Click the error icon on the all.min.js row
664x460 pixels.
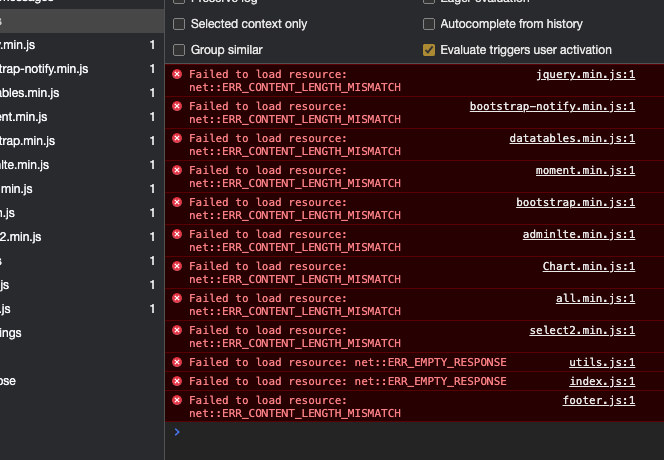pos(177,298)
